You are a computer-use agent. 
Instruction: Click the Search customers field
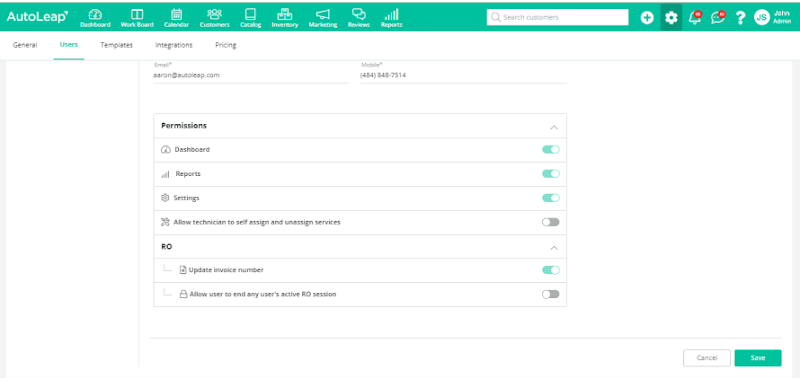(557, 17)
